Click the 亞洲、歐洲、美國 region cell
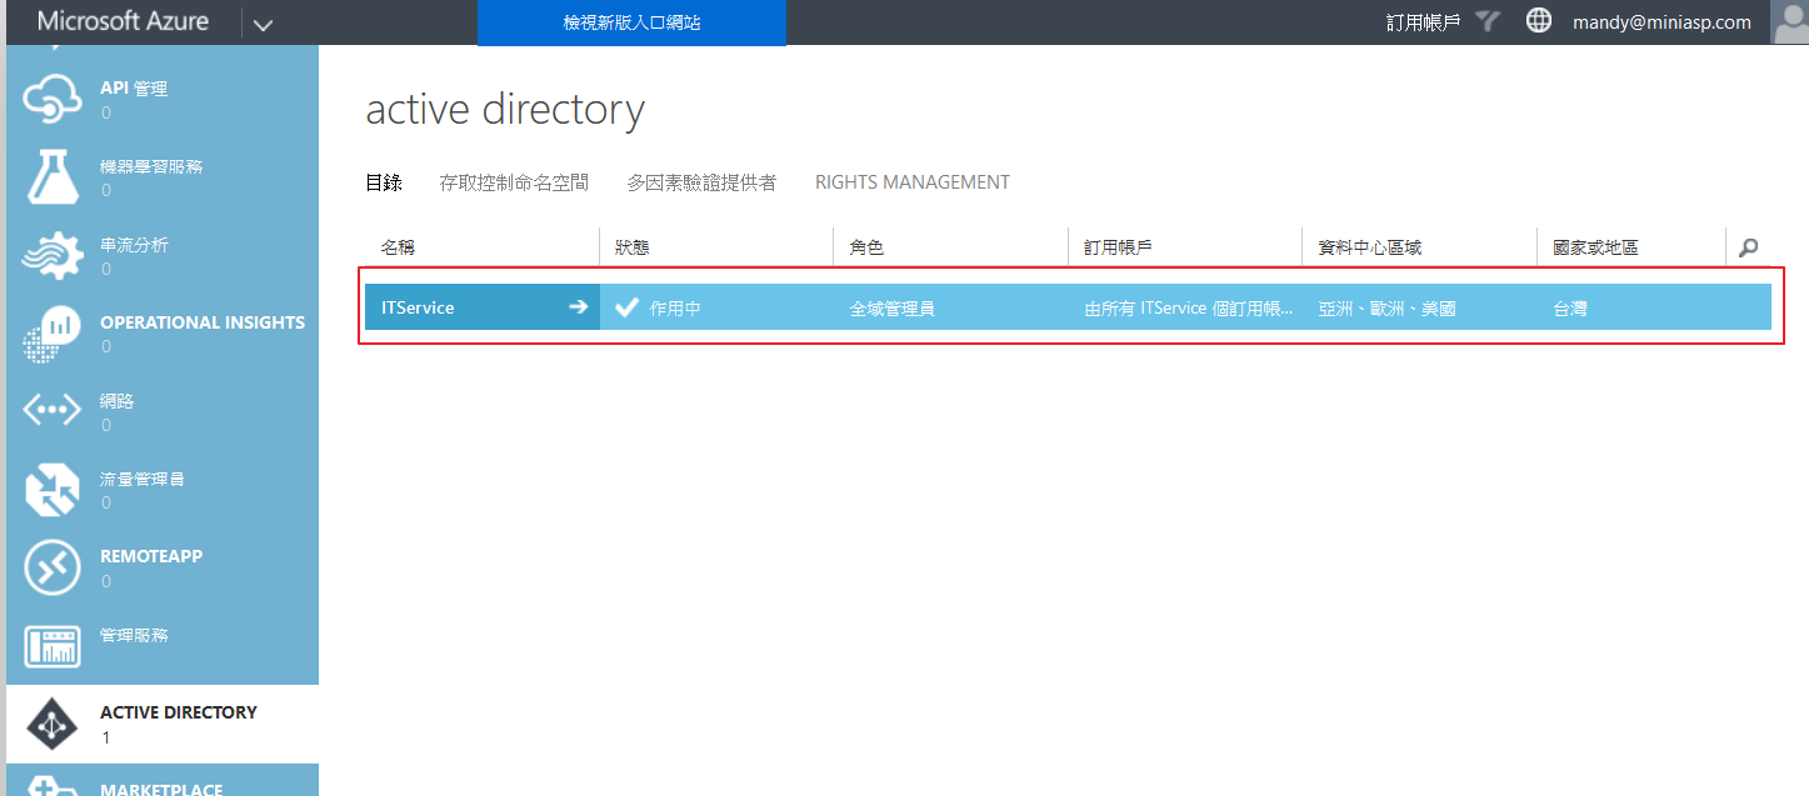This screenshot has height=796, width=1809. point(1387,308)
